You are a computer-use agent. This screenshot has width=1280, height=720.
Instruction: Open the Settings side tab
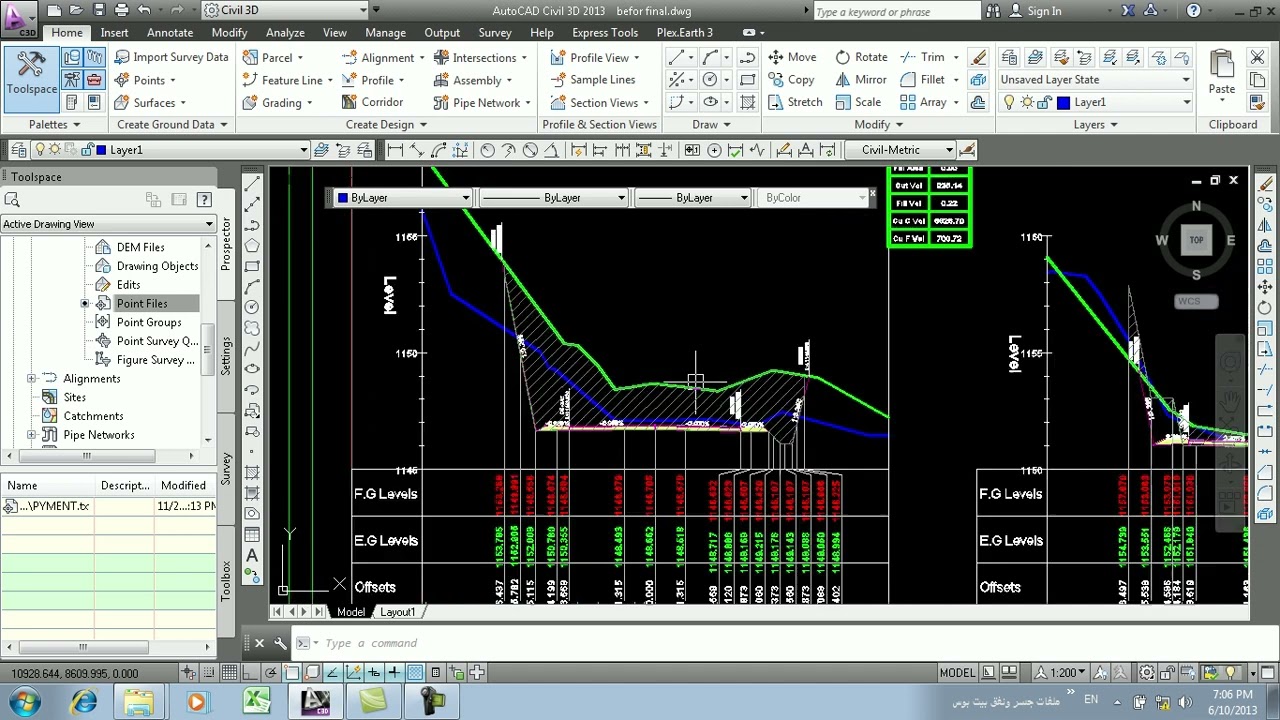(x=226, y=355)
